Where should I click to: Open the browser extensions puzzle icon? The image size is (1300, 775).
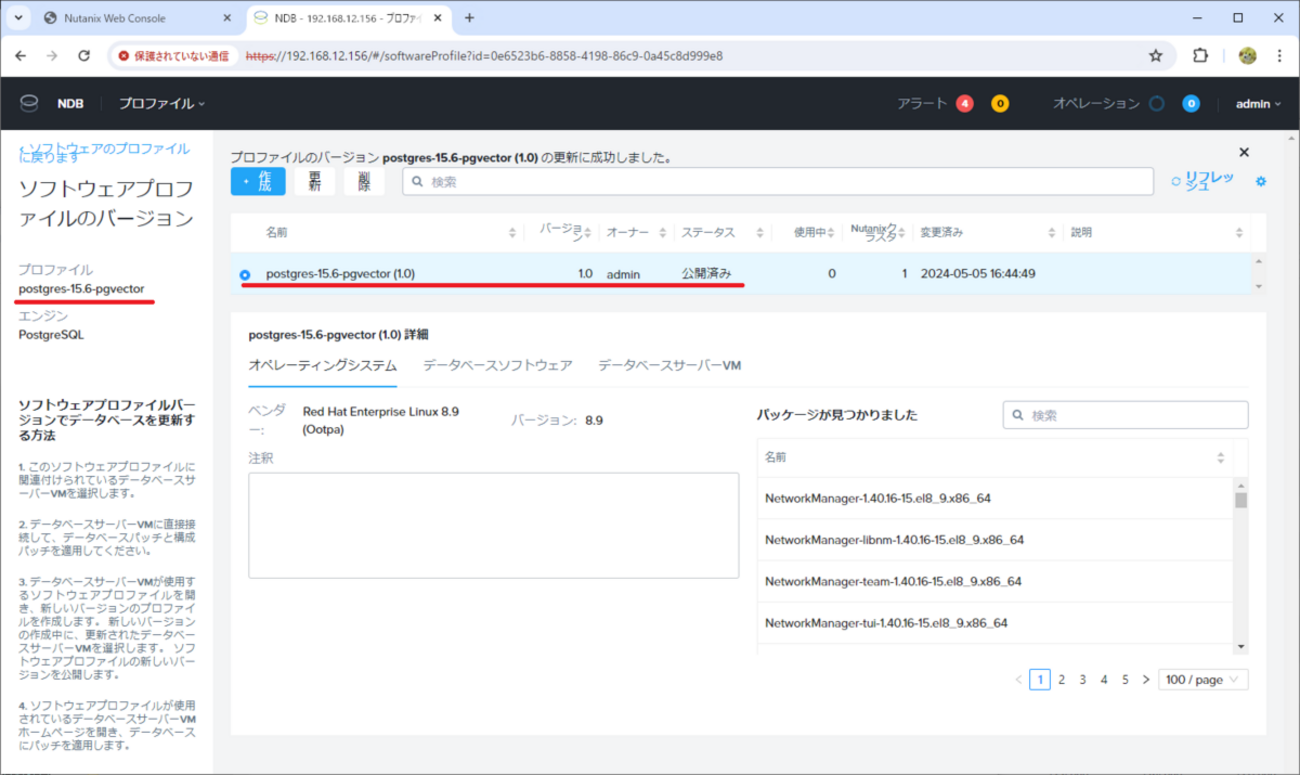(x=1201, y=56)
